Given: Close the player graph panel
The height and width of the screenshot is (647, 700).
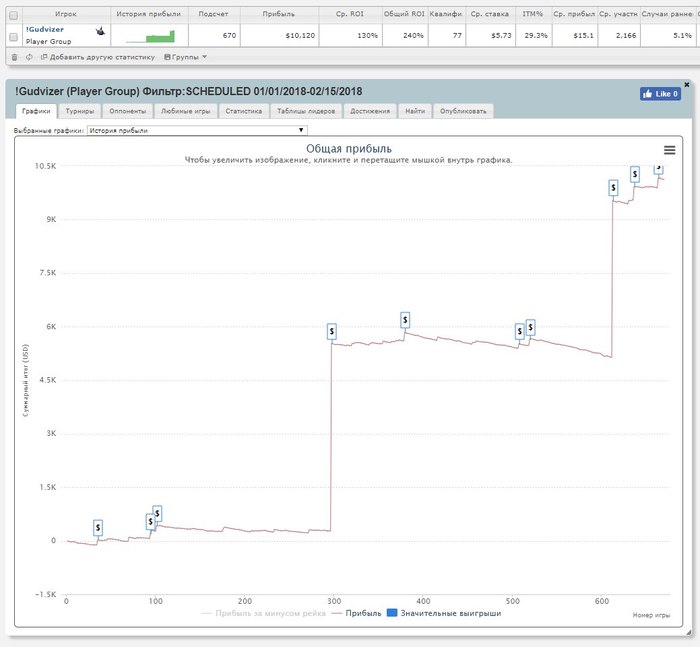Looking at the screenshot, I should pos(687,84).
